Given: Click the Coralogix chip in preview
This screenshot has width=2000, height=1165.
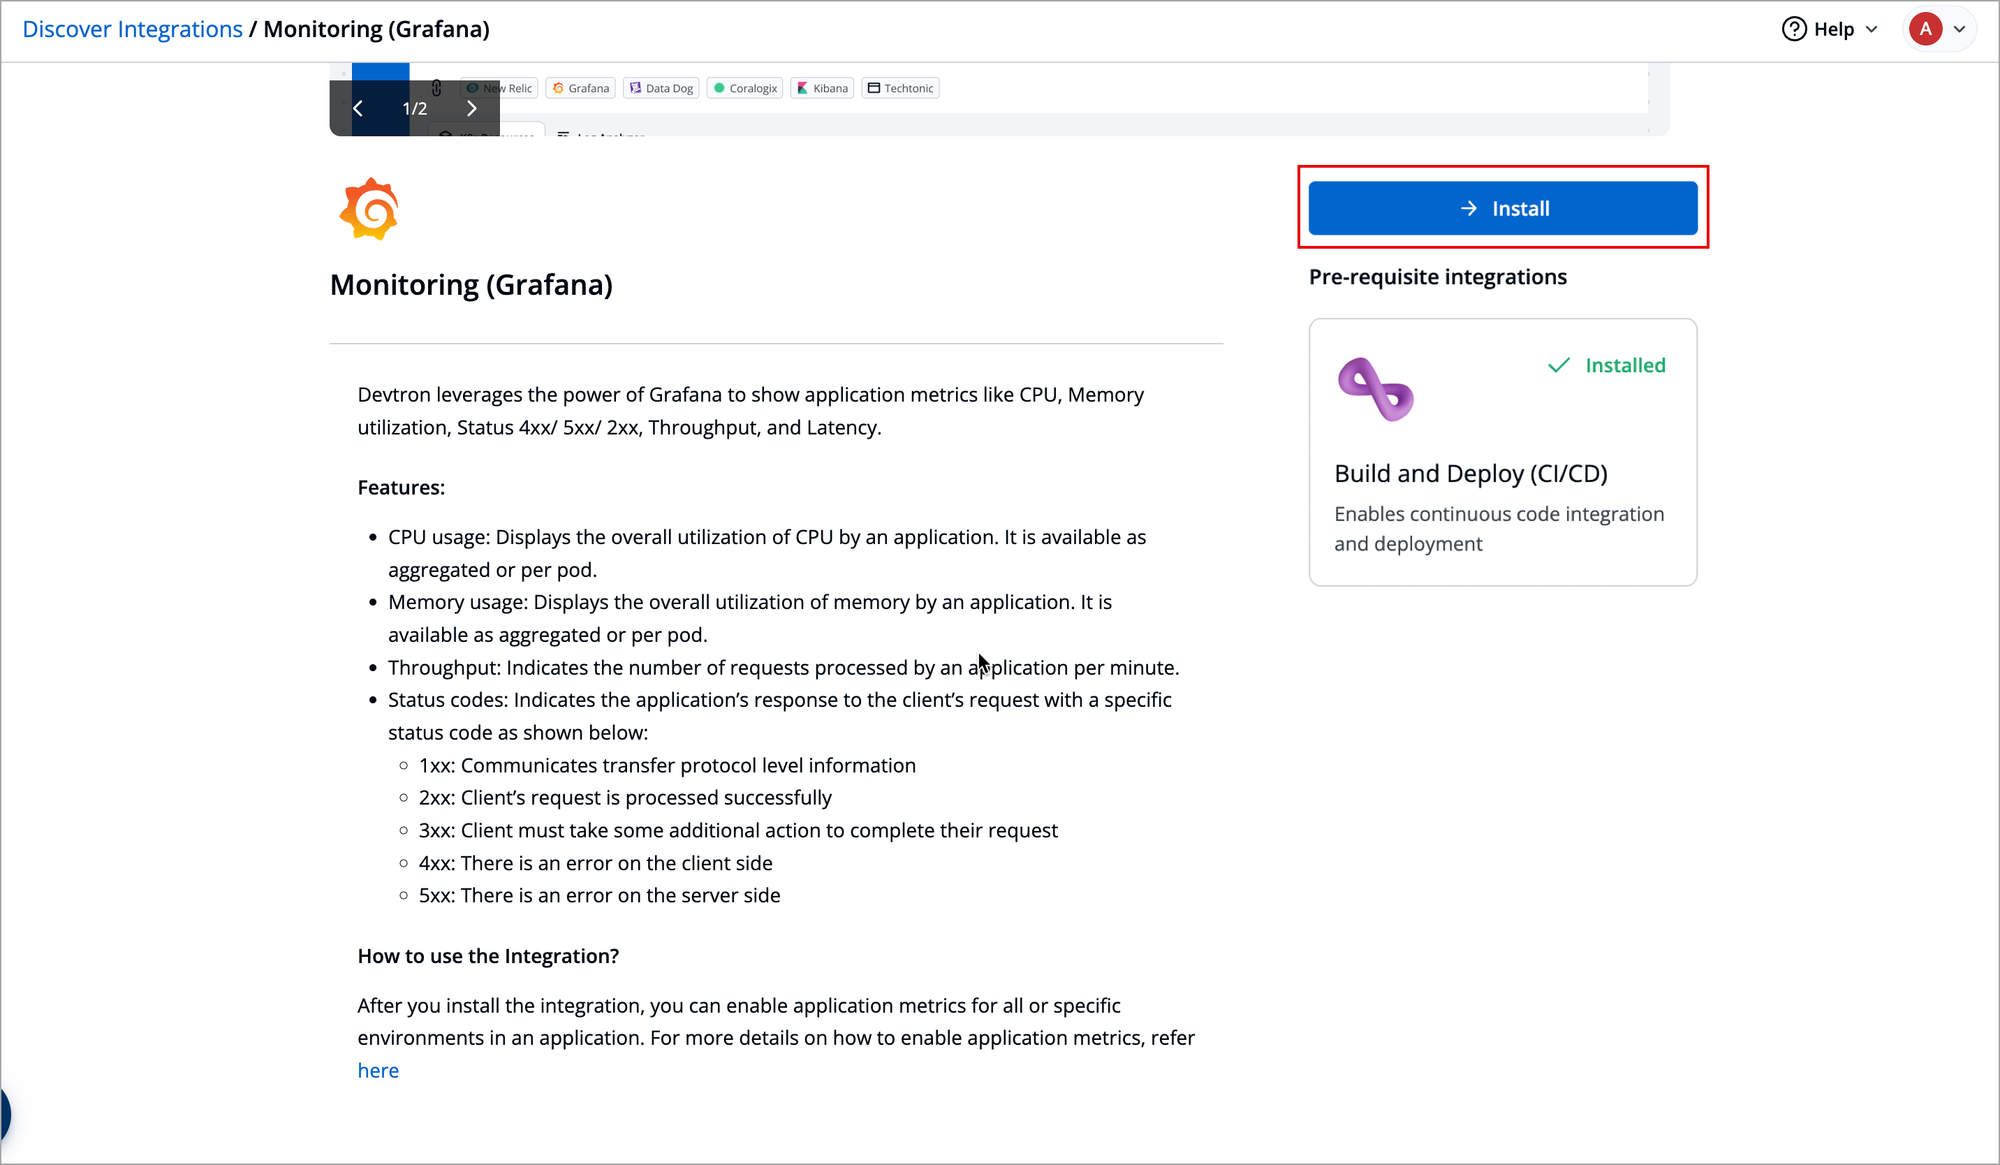Looking at the screenshot, I should pyautogui.click(x=745, y=88).
